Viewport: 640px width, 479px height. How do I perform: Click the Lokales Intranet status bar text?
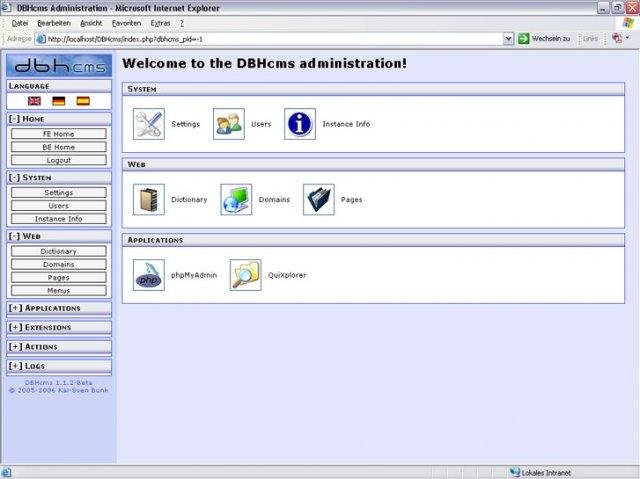(x=546, y=473)
